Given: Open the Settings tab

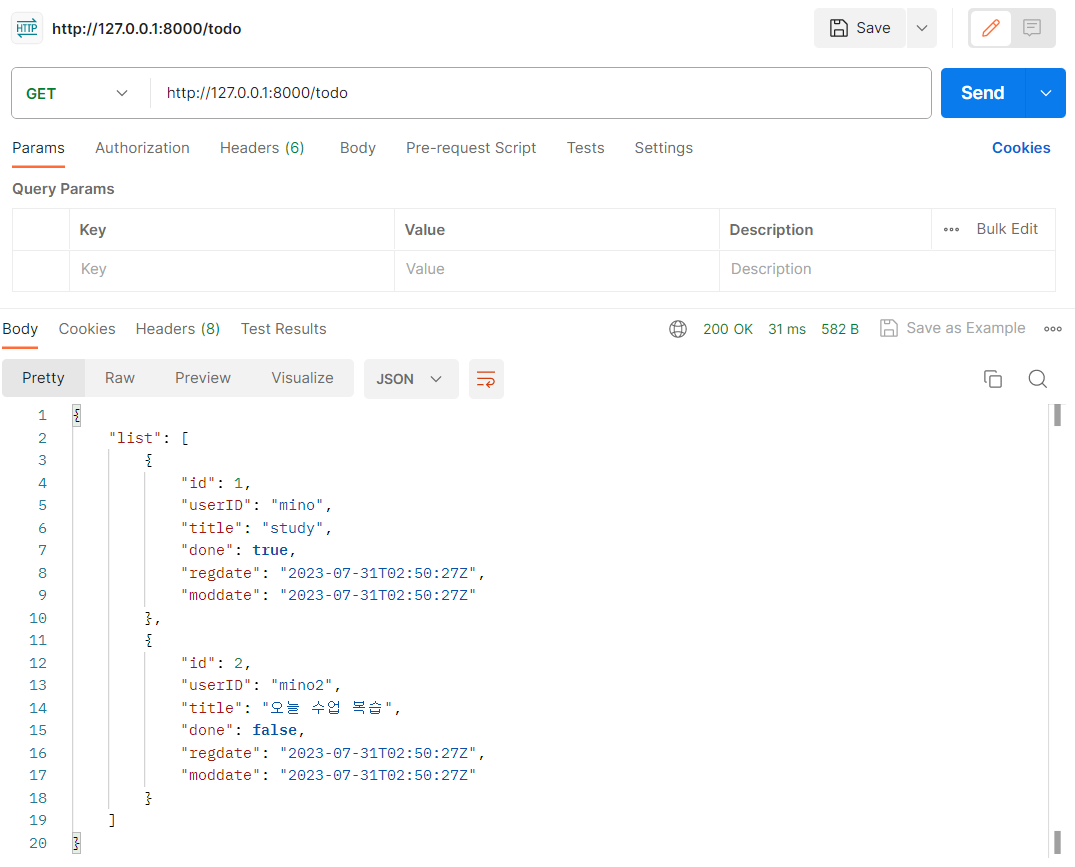Looking at the screenshot, I should pyautogui.click(x=664, y=148).
